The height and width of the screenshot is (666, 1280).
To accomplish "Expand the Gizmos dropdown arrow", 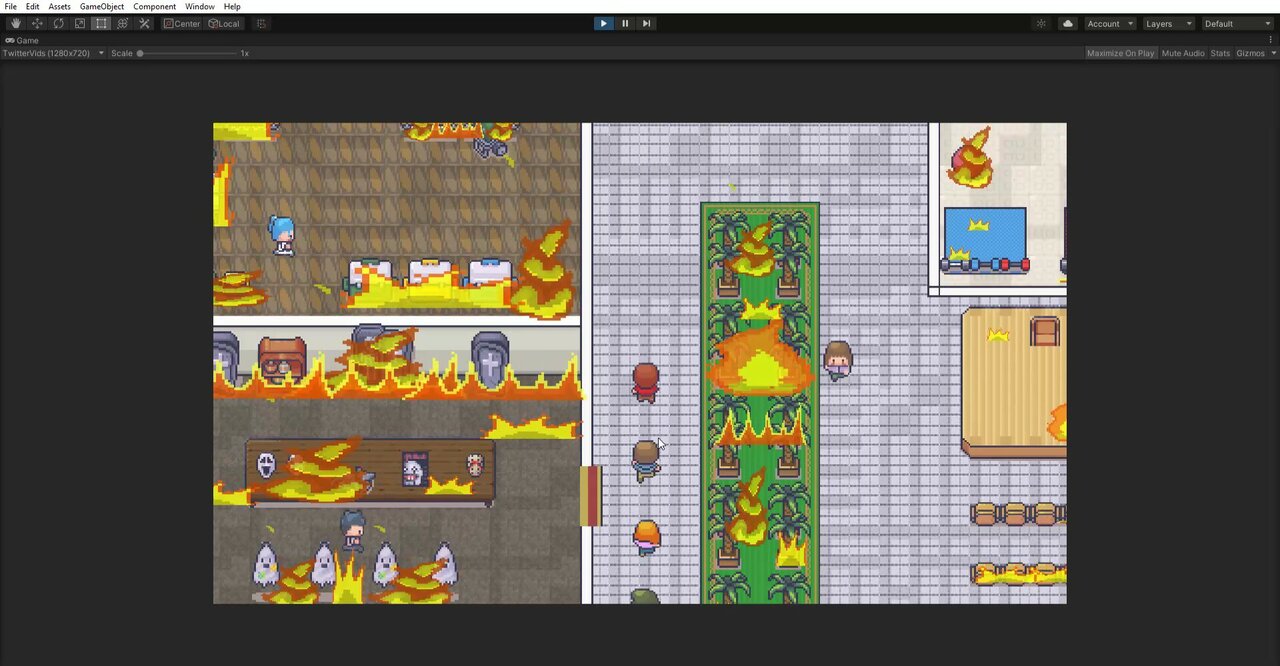I will point(1271,53).
